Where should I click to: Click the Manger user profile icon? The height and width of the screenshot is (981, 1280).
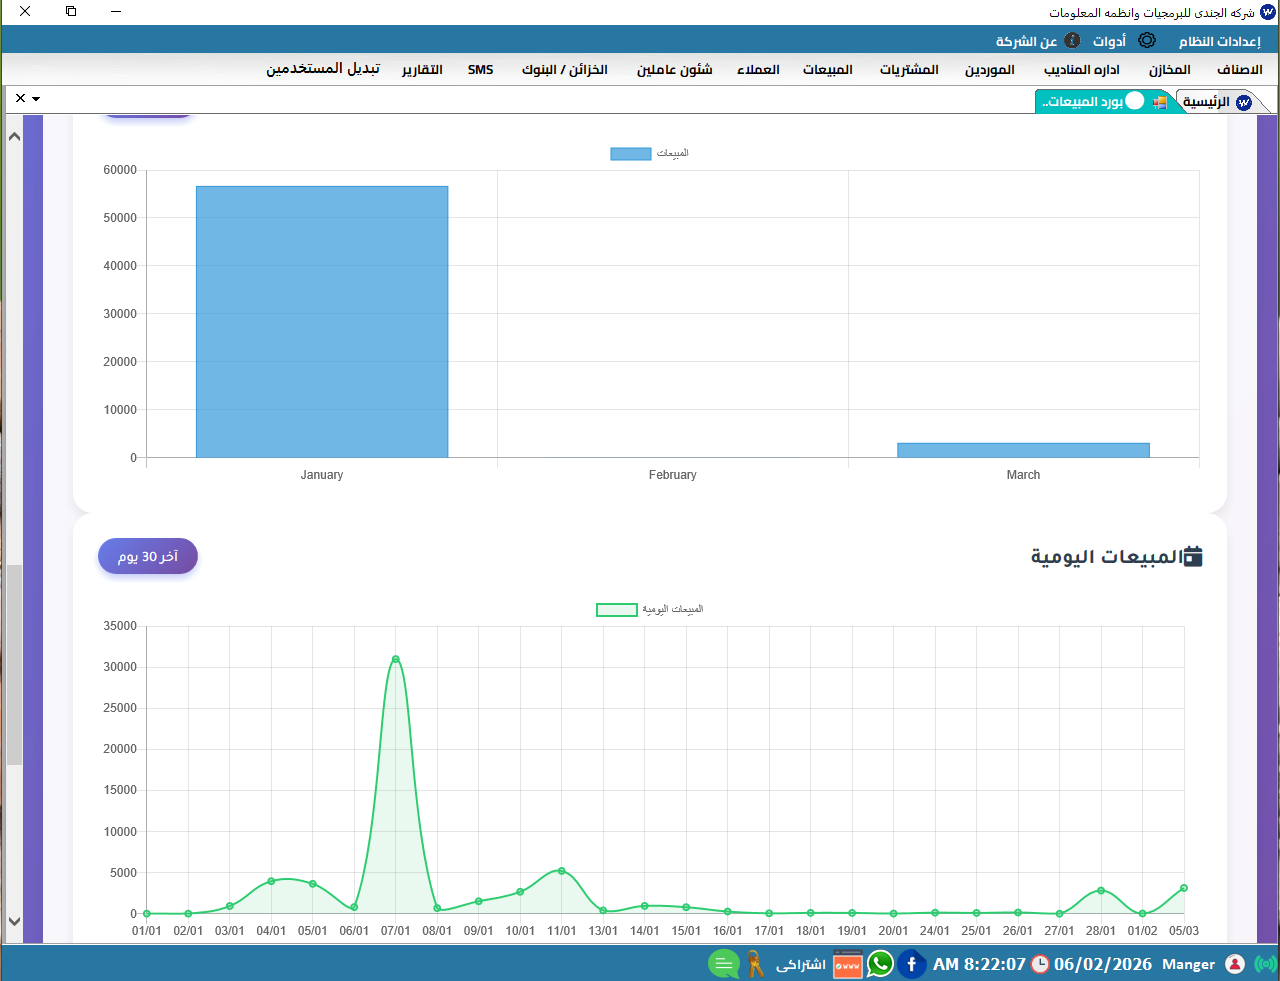1235,964
